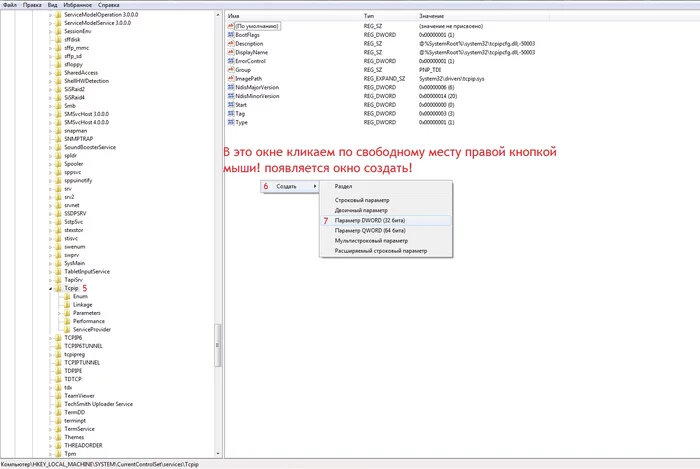The height and width of the screenshot is (469, 700).
Task: Click the TermService folder icon
Action: pyautogui.click(x=58, y=429)
